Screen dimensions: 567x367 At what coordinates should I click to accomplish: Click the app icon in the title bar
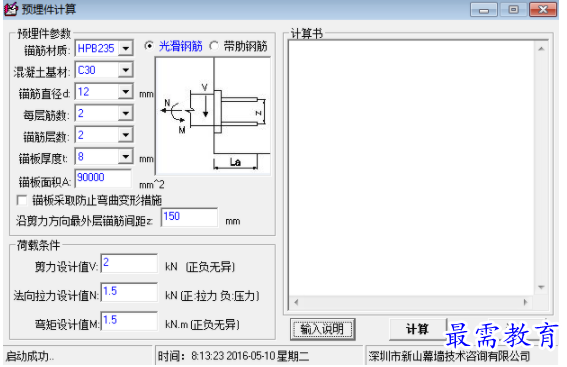(x=11, y=9)
